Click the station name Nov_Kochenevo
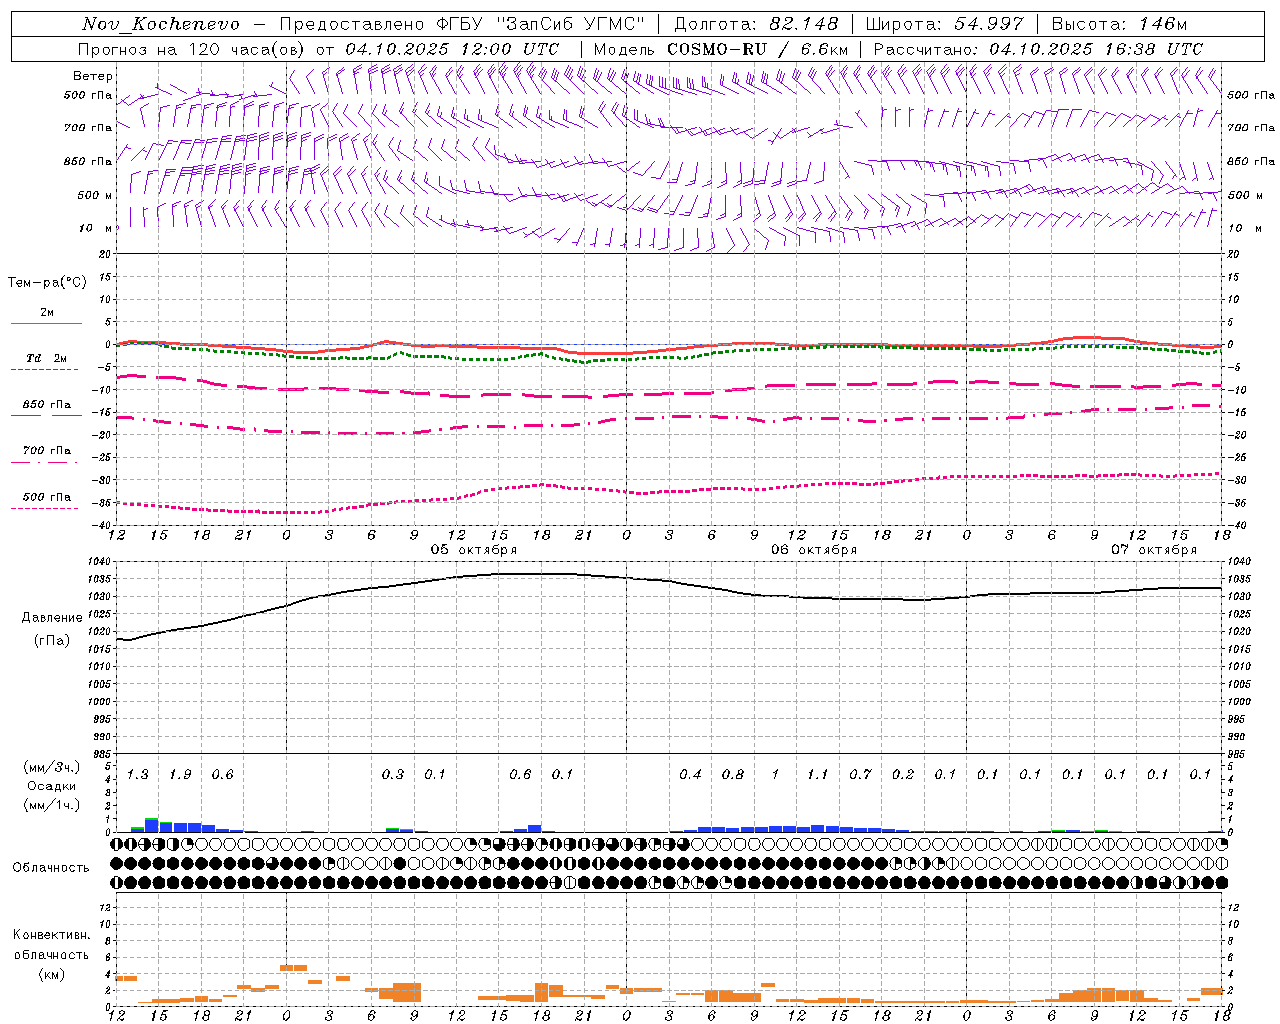 point(161,24)
